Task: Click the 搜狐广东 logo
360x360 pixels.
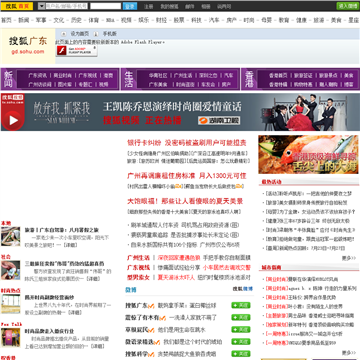Action: pos(28,45)
